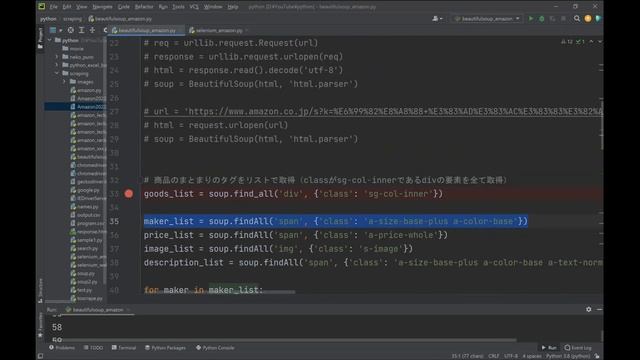Close the beautifulsoup_amazon run tab
The height and width of the screenshot is (360, 640).
(128, 310)
